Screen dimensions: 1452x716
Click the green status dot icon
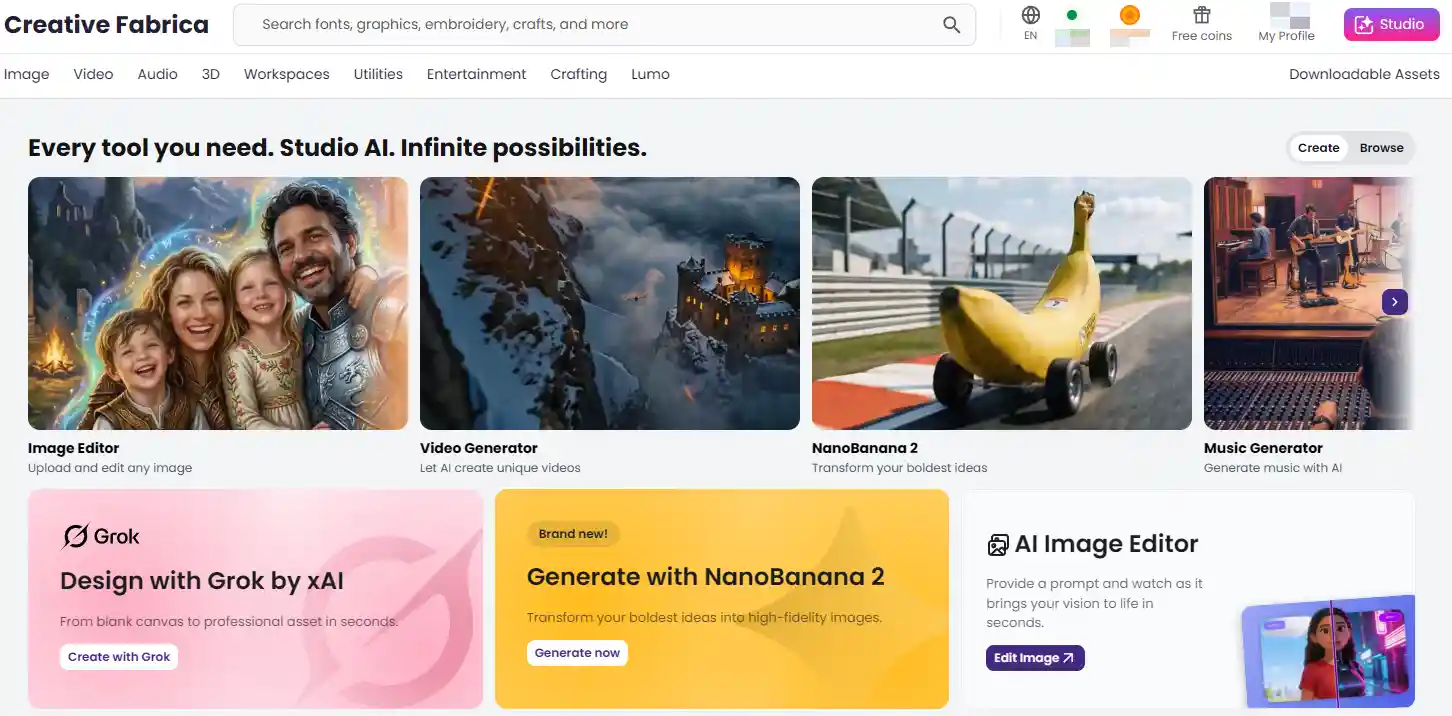tap(1072, 15)
